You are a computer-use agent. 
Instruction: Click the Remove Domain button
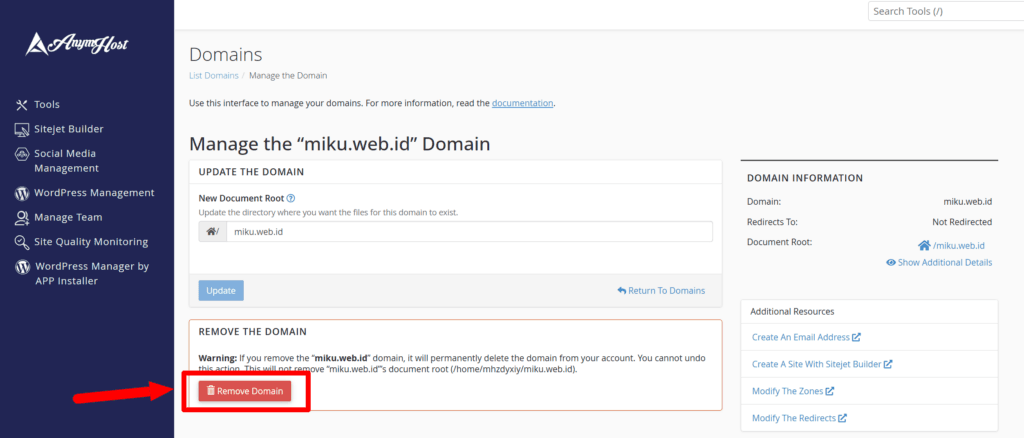tap(245, 391)
